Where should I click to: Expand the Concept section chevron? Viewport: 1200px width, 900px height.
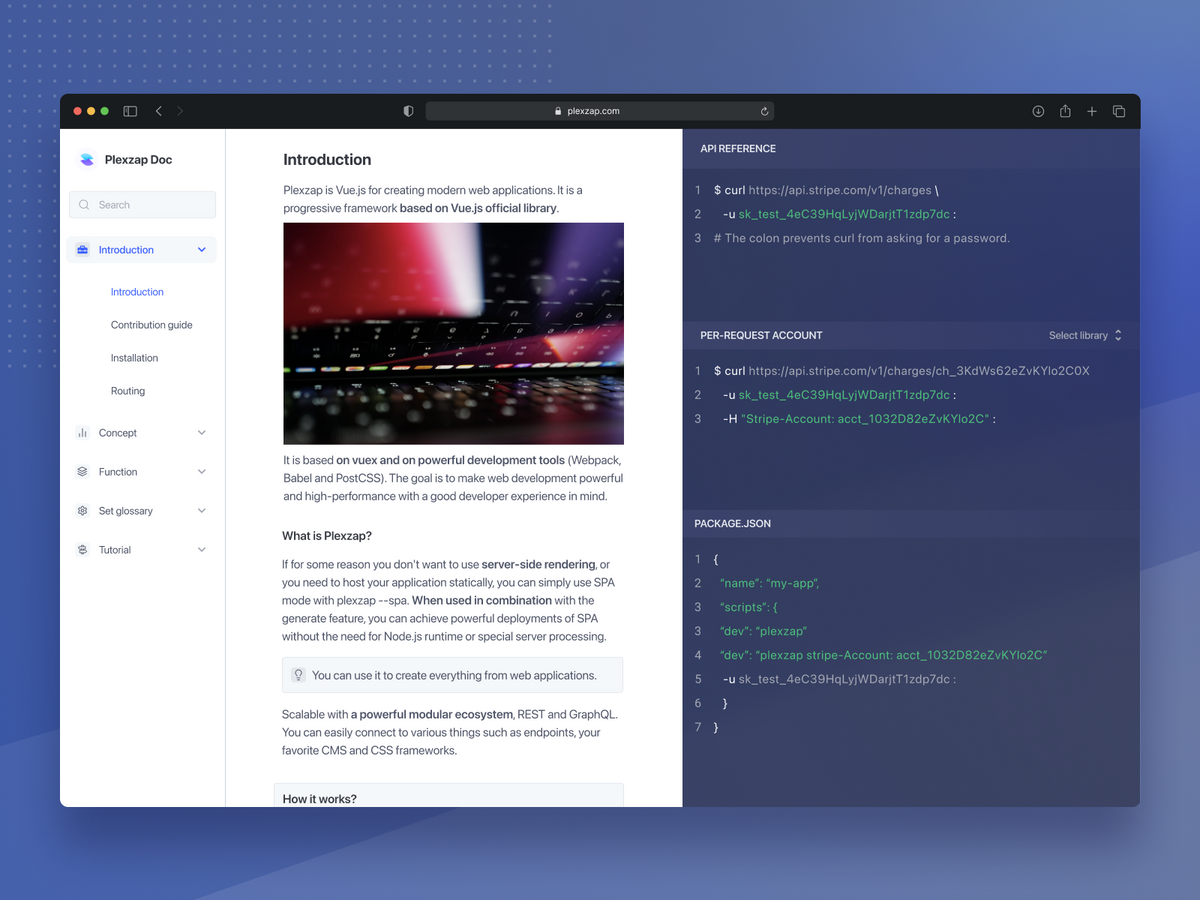pyautogui.click(x=202, y=433)
